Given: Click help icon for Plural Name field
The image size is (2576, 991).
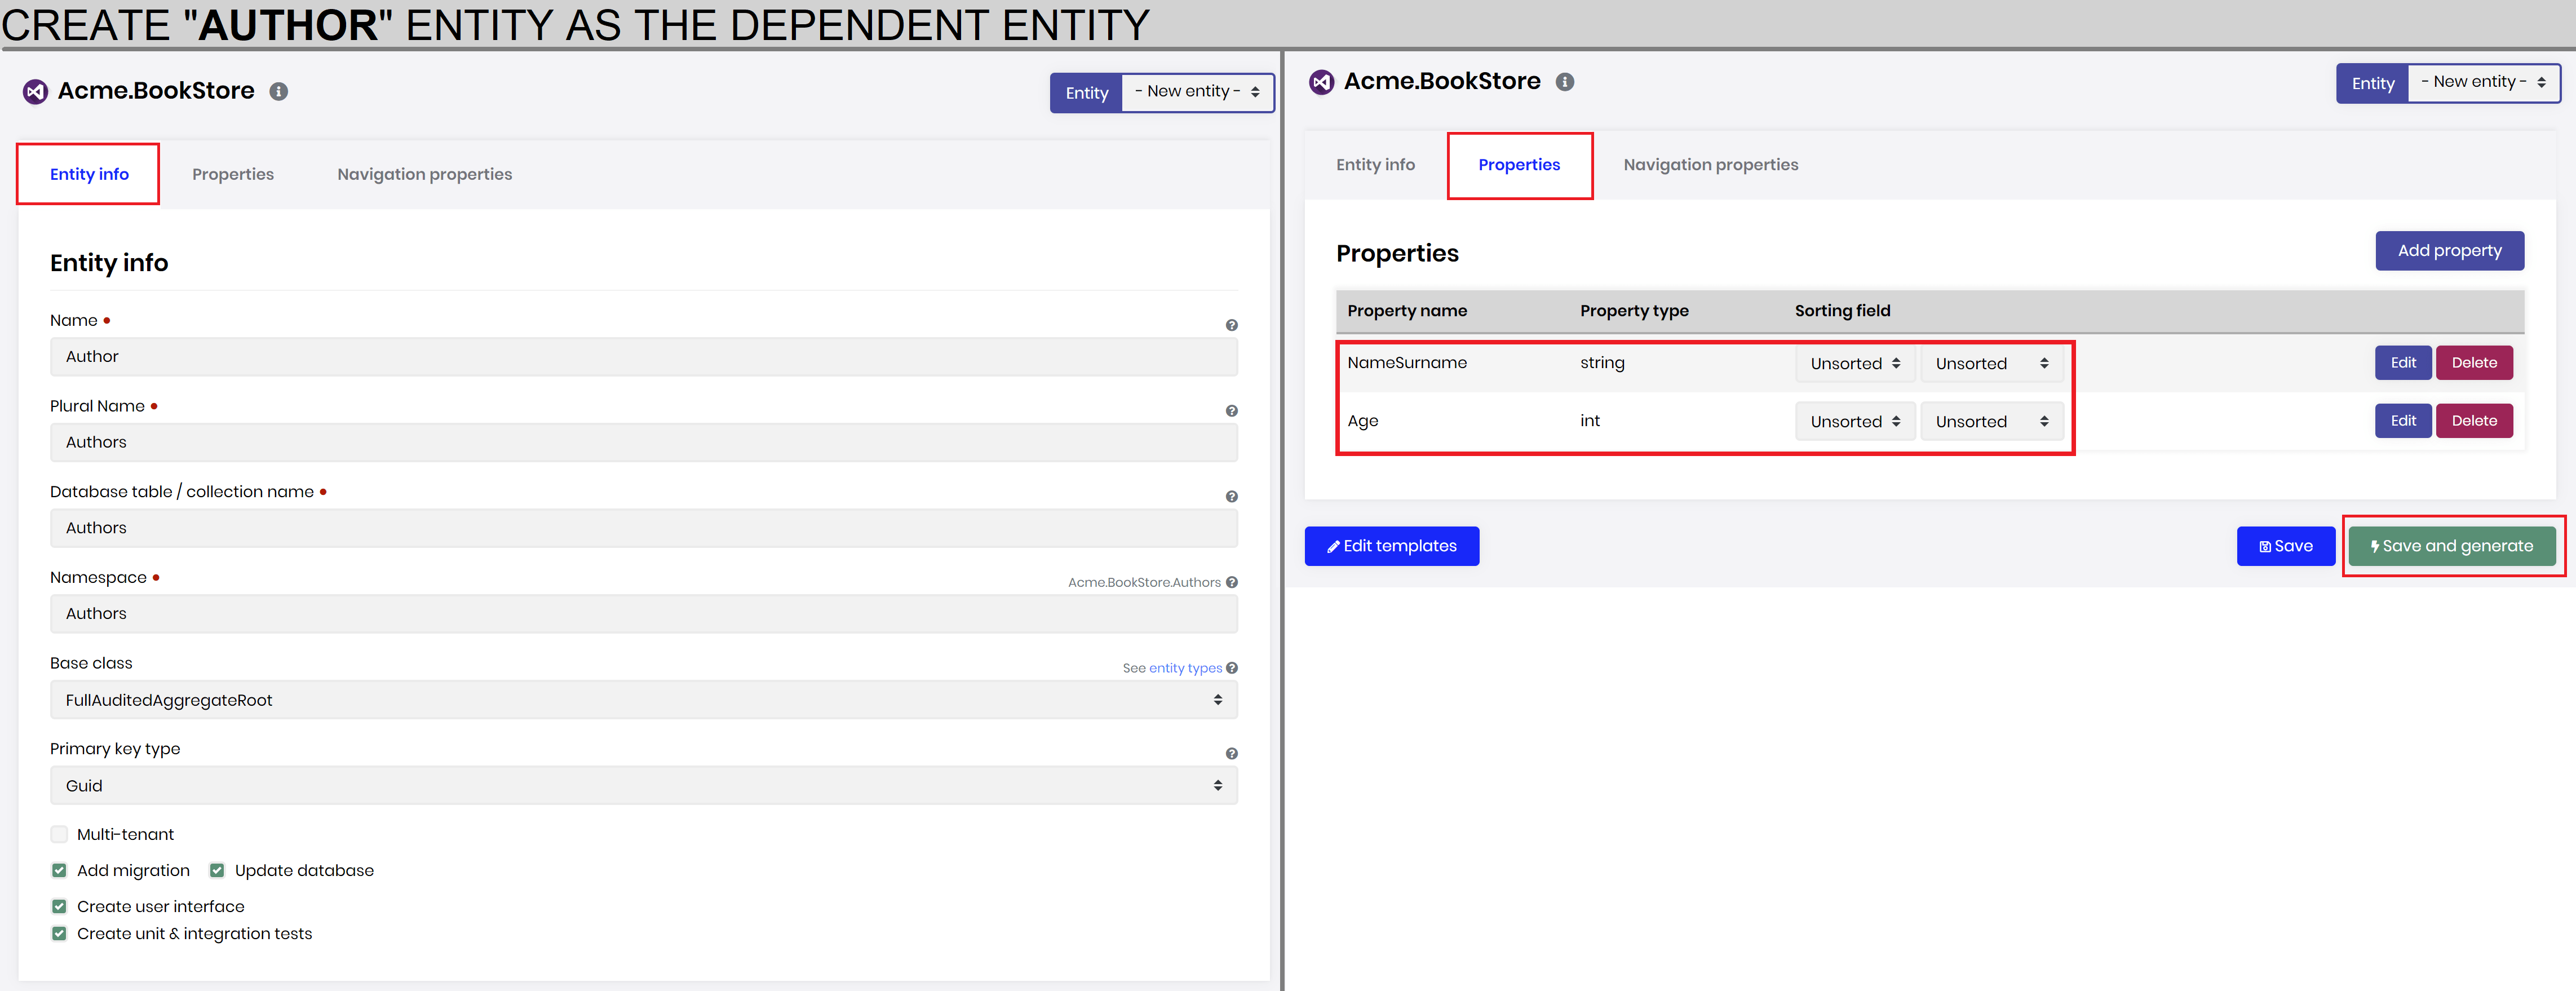Looking at the screenshot, I should (1231, 411).
